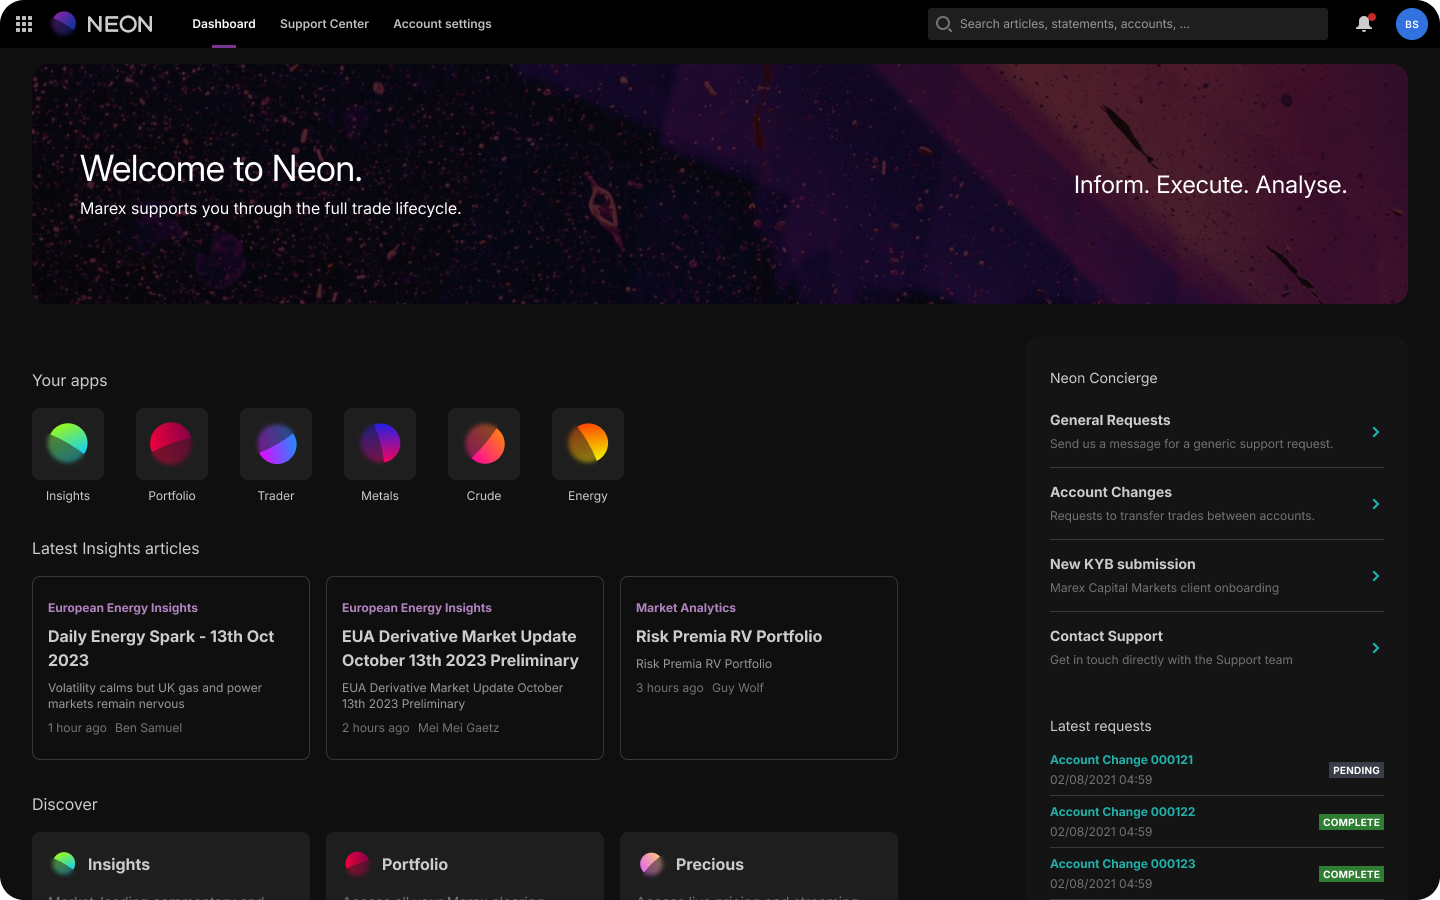Launch the Energy app icon
The height and width of the screenshot is (900, 1440).
tap(588, 444)
